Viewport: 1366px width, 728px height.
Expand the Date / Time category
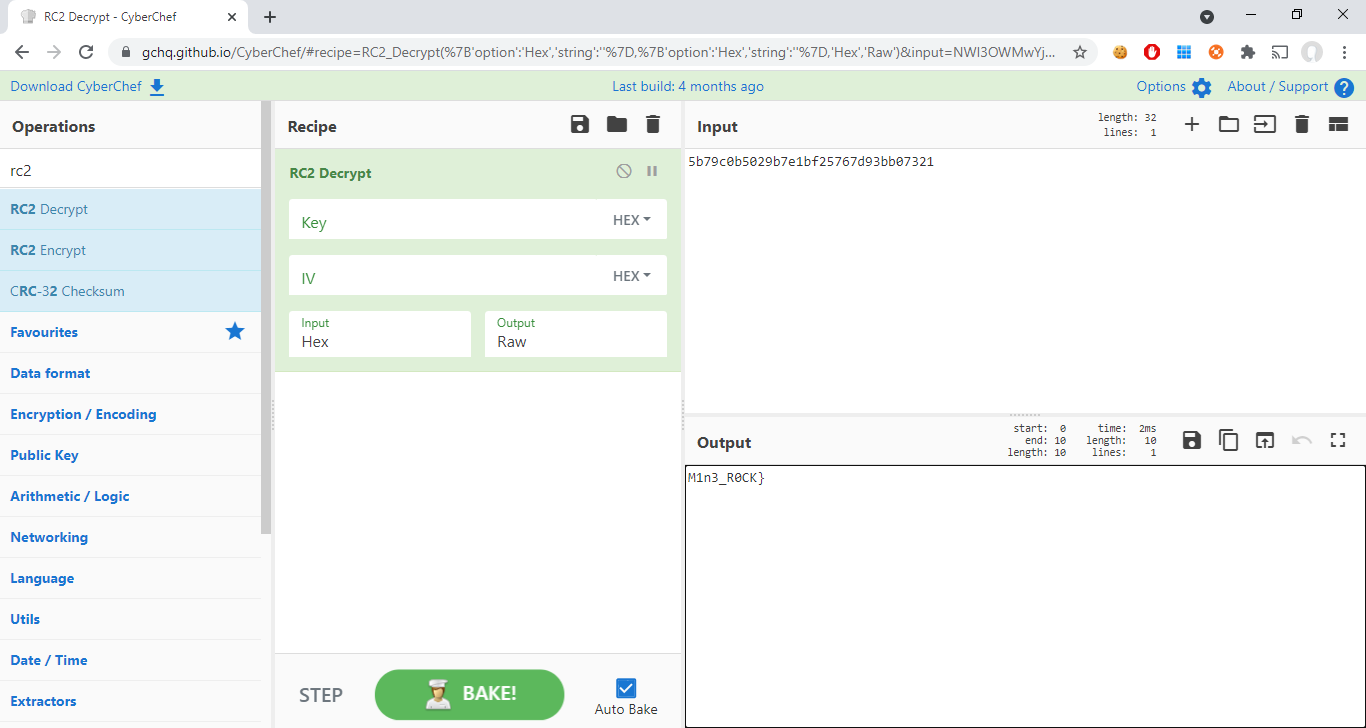tap(130, 660)
